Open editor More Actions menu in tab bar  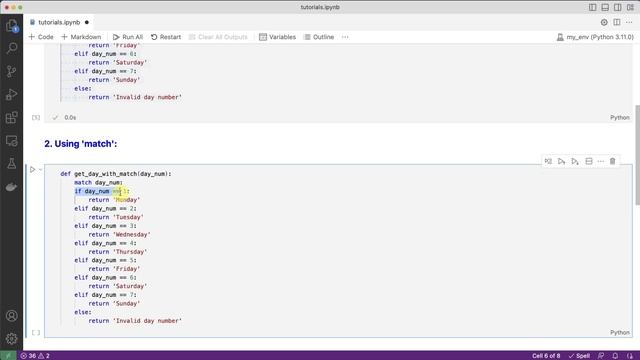pyautogui.click(x=629, y=22)
